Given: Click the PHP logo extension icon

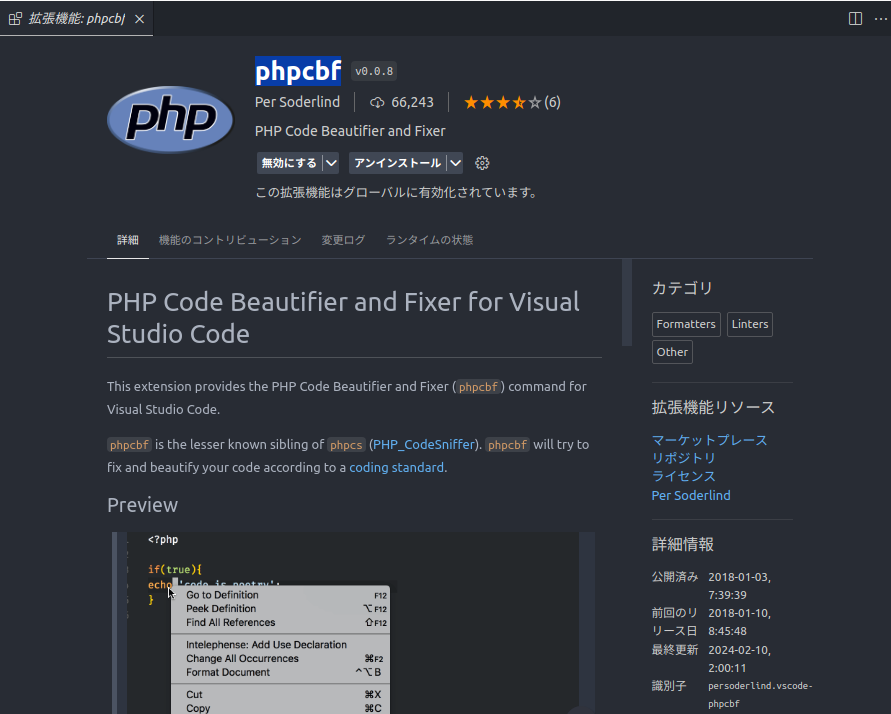Looking at the screenshot, I should [170, 119].
